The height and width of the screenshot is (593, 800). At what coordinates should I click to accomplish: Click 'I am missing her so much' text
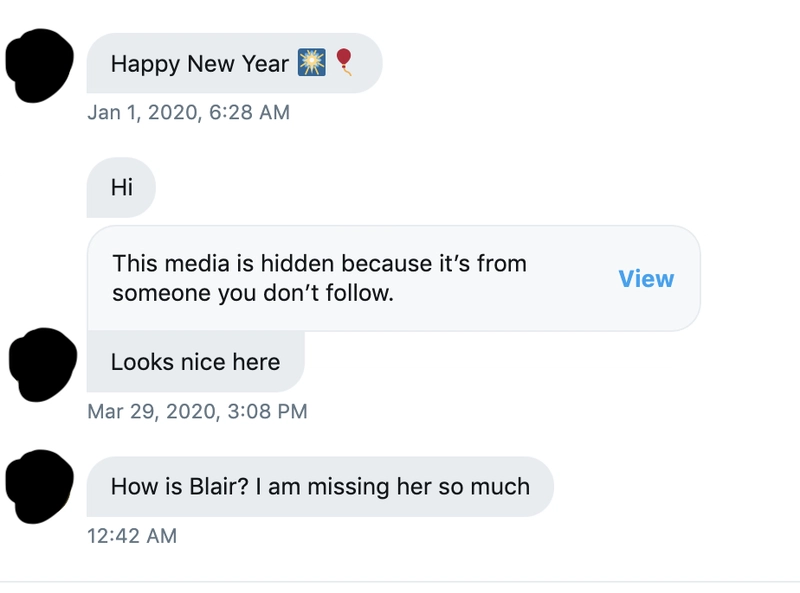[392, 486]
